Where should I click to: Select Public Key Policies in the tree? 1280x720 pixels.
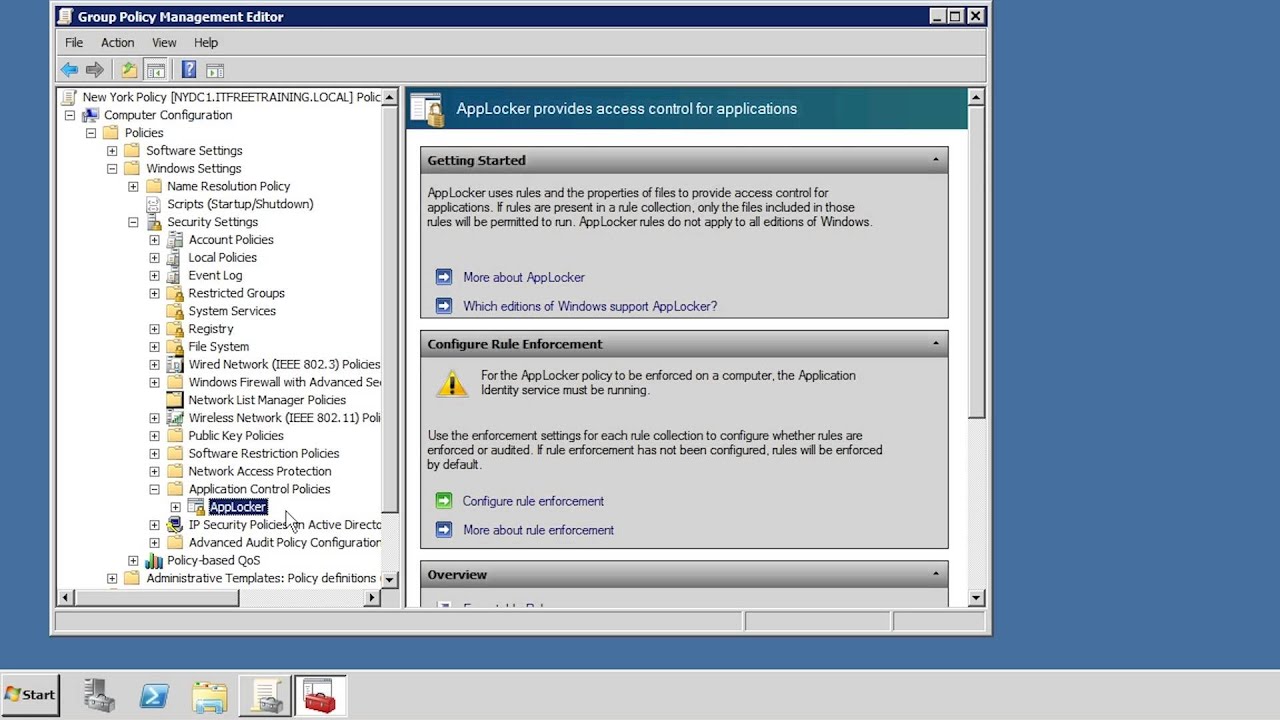[236, 436]
